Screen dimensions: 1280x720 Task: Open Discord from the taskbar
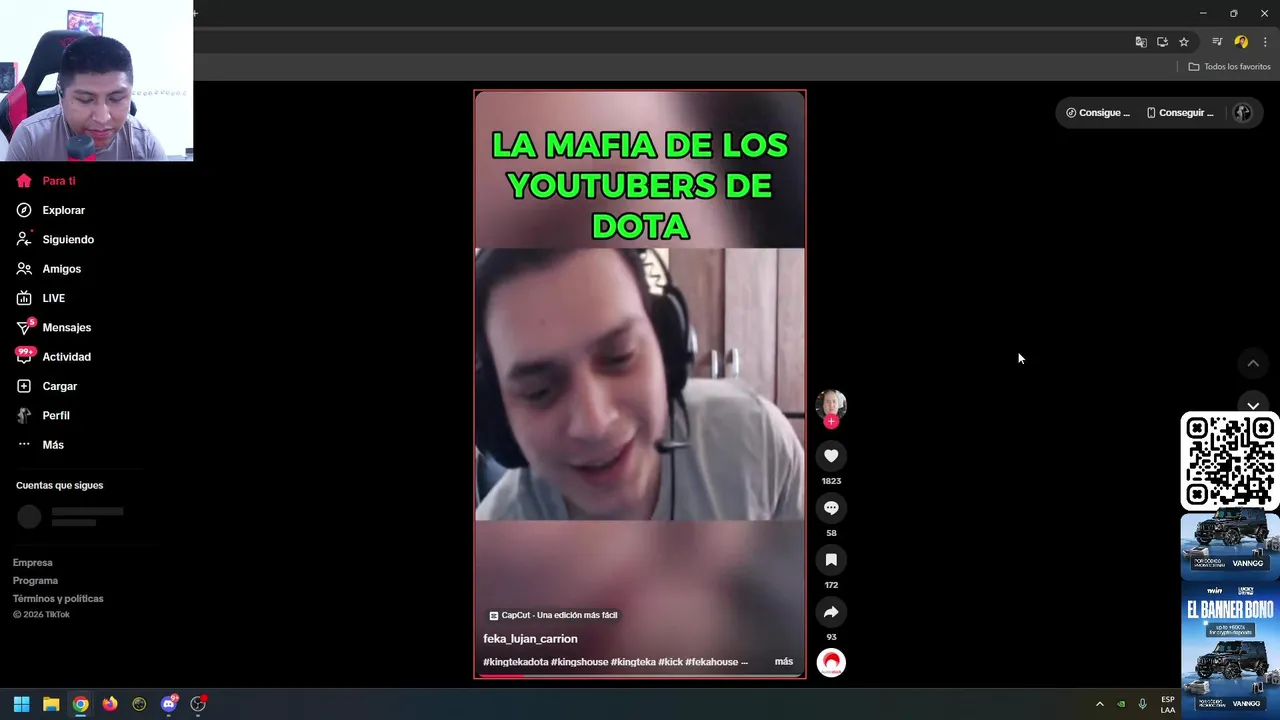pyautogui.click(x=169, y=704)
